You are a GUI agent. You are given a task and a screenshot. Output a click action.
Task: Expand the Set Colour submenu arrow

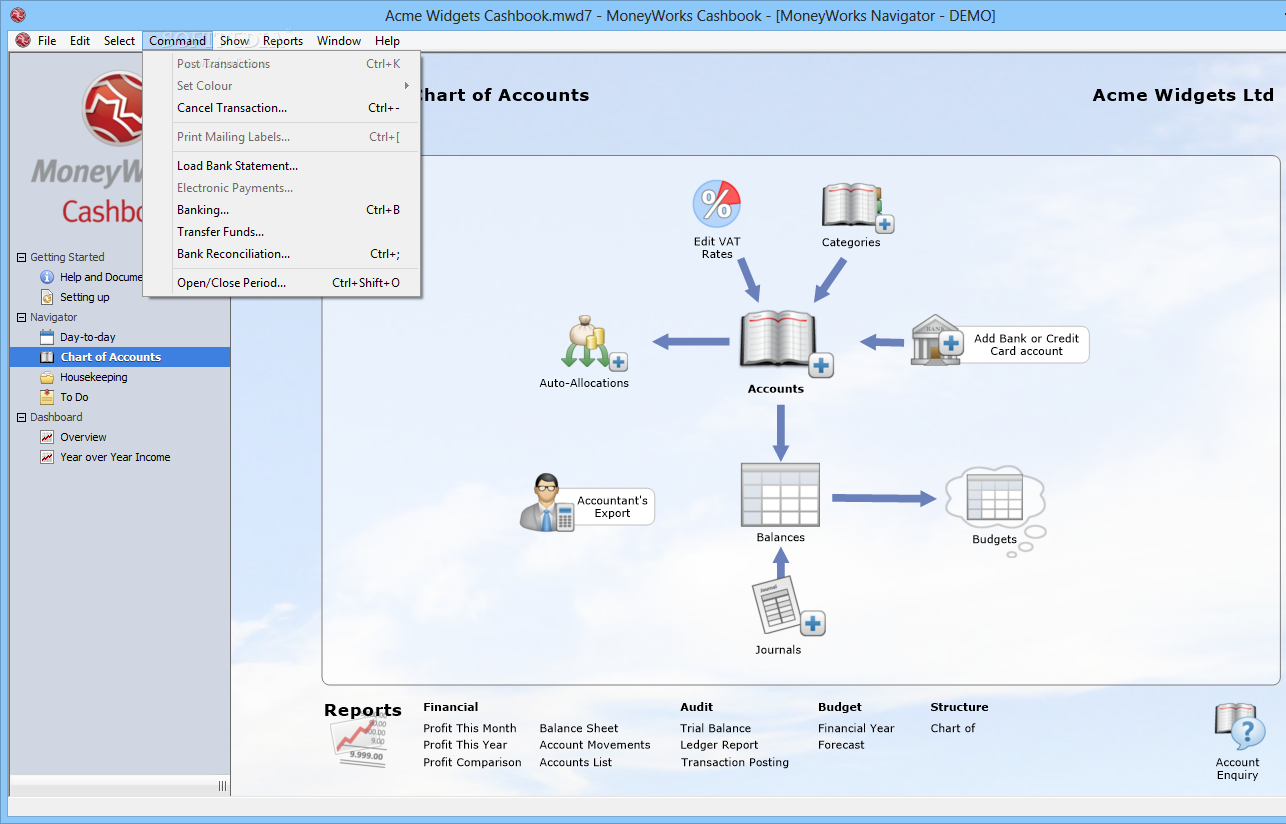pyautogui.click(x=407, y=86)
